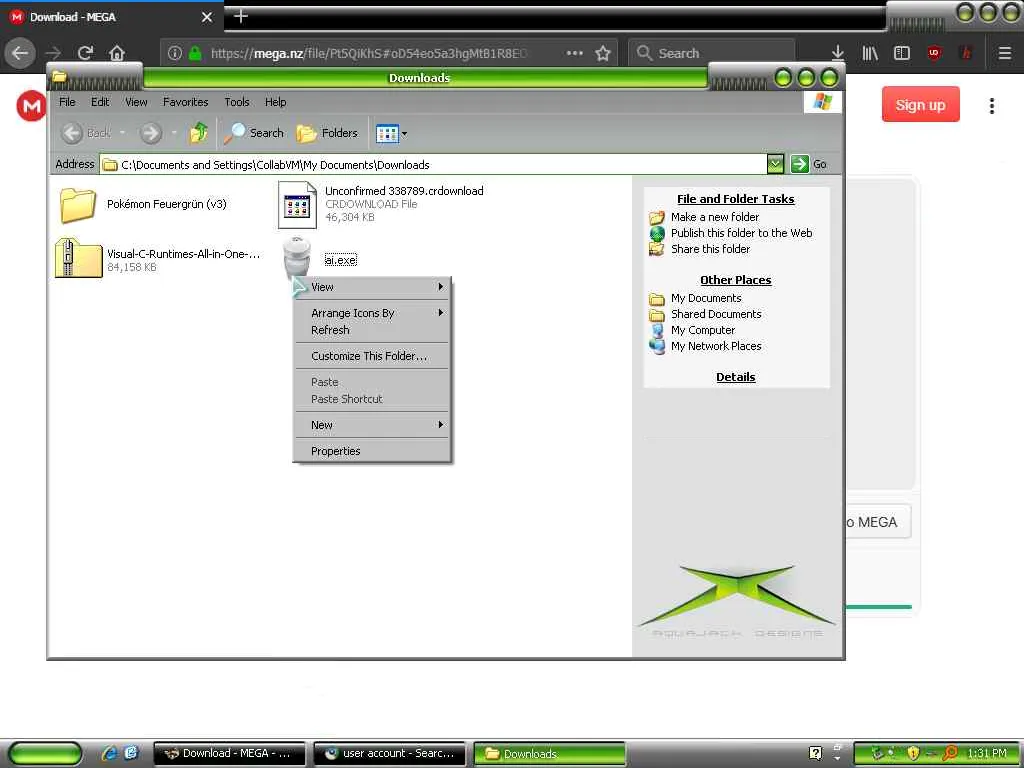The width and height of the screenshot is (1024, 768).
Task: Switch to user account - Search taskbar item
Action: [x=390, y=754]
